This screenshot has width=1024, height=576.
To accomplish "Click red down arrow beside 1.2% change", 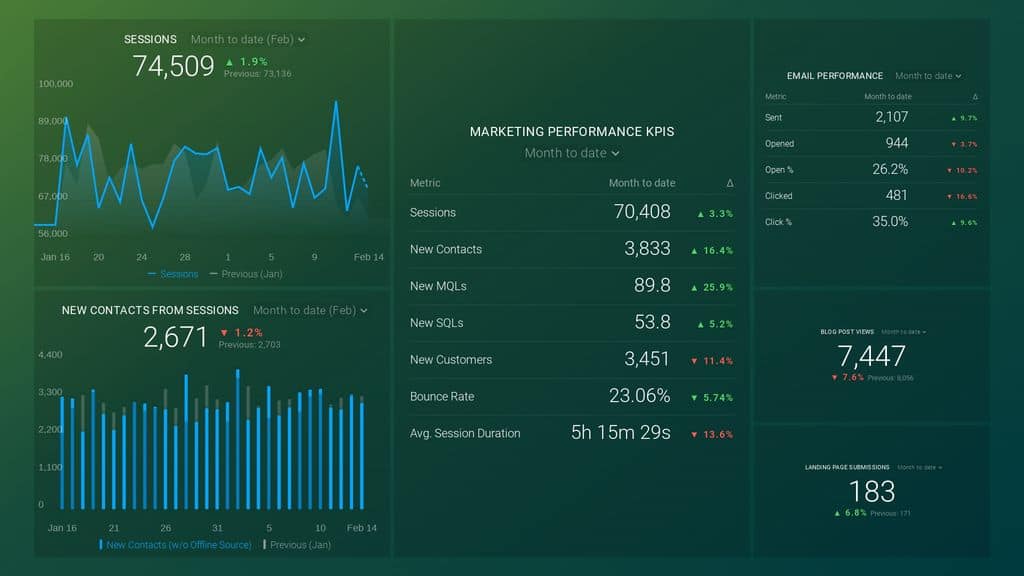I will coord(224,332).
